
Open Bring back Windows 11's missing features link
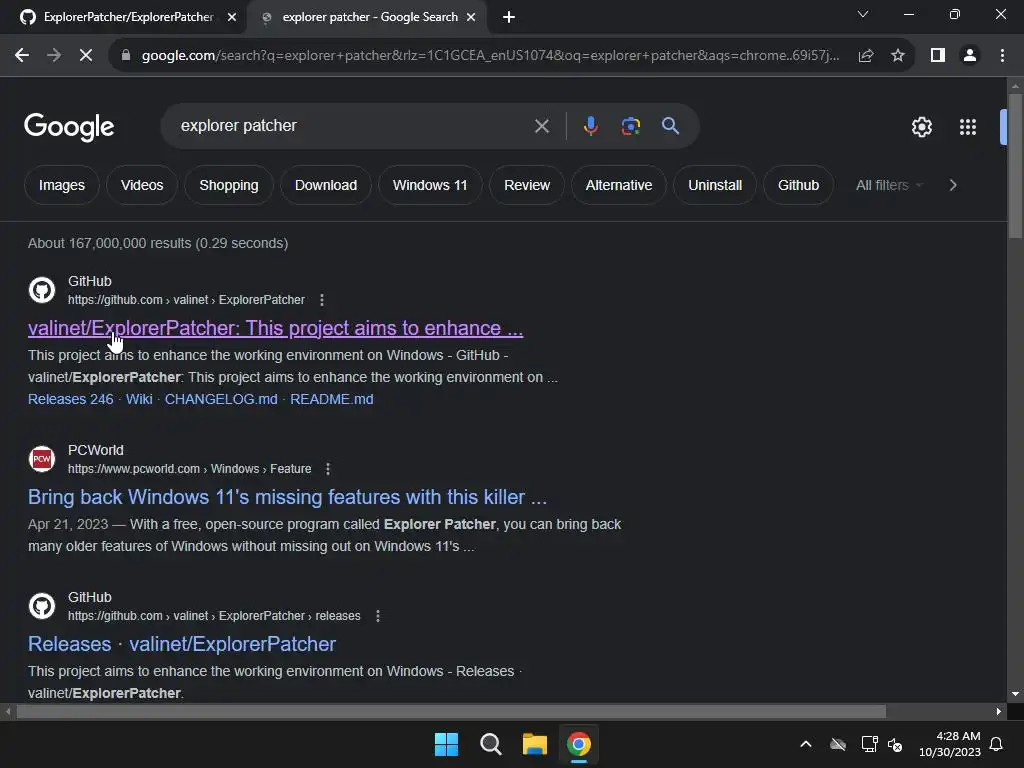click(287, 497)
